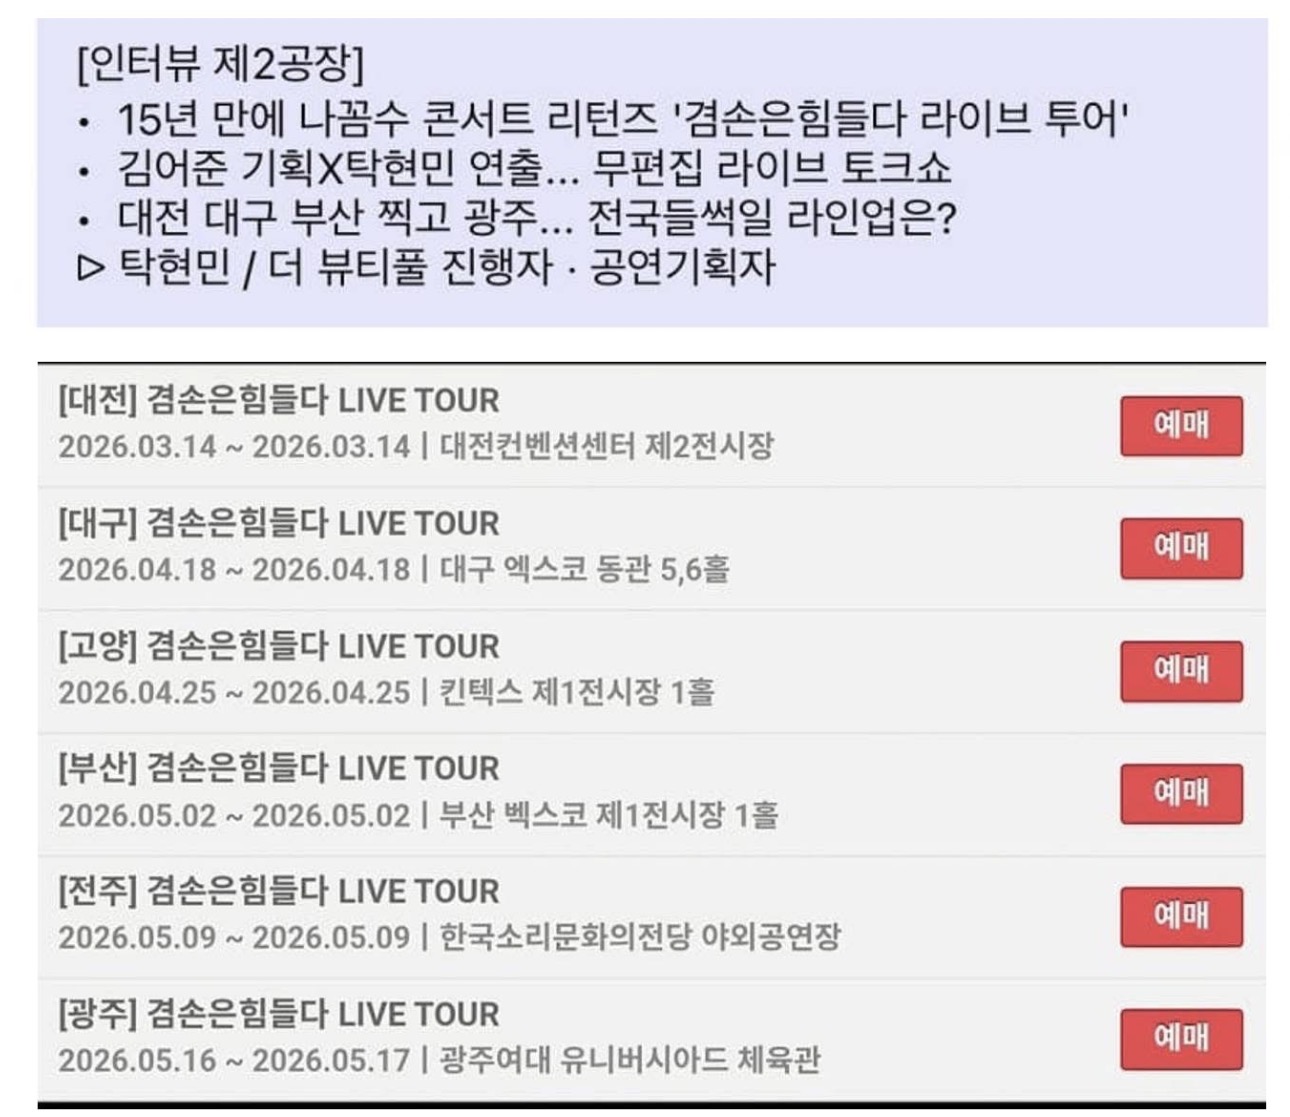Open [부산] 겸손은힘들다 LIVE TOUR title
The image size is (1290, 1117).
point(278,768)
